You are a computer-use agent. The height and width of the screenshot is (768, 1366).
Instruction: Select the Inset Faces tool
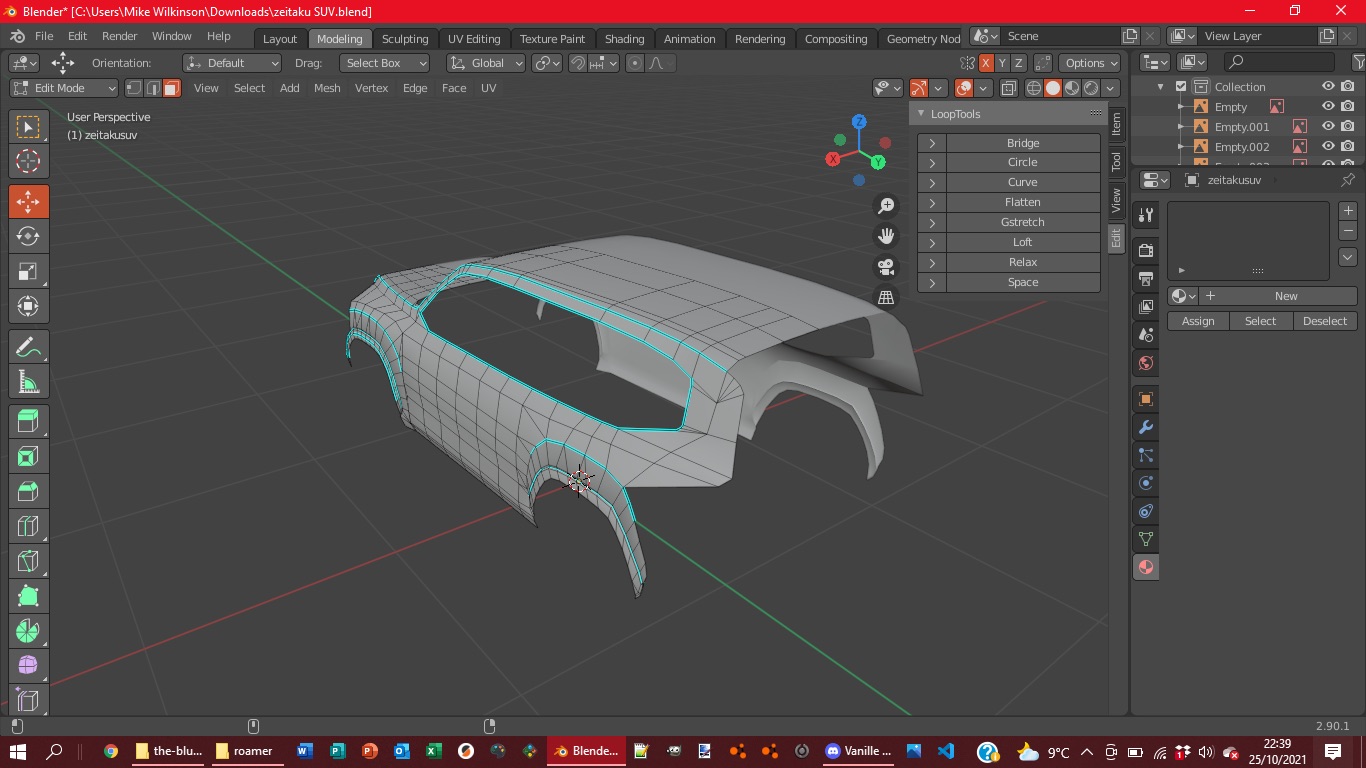(28, 457)
